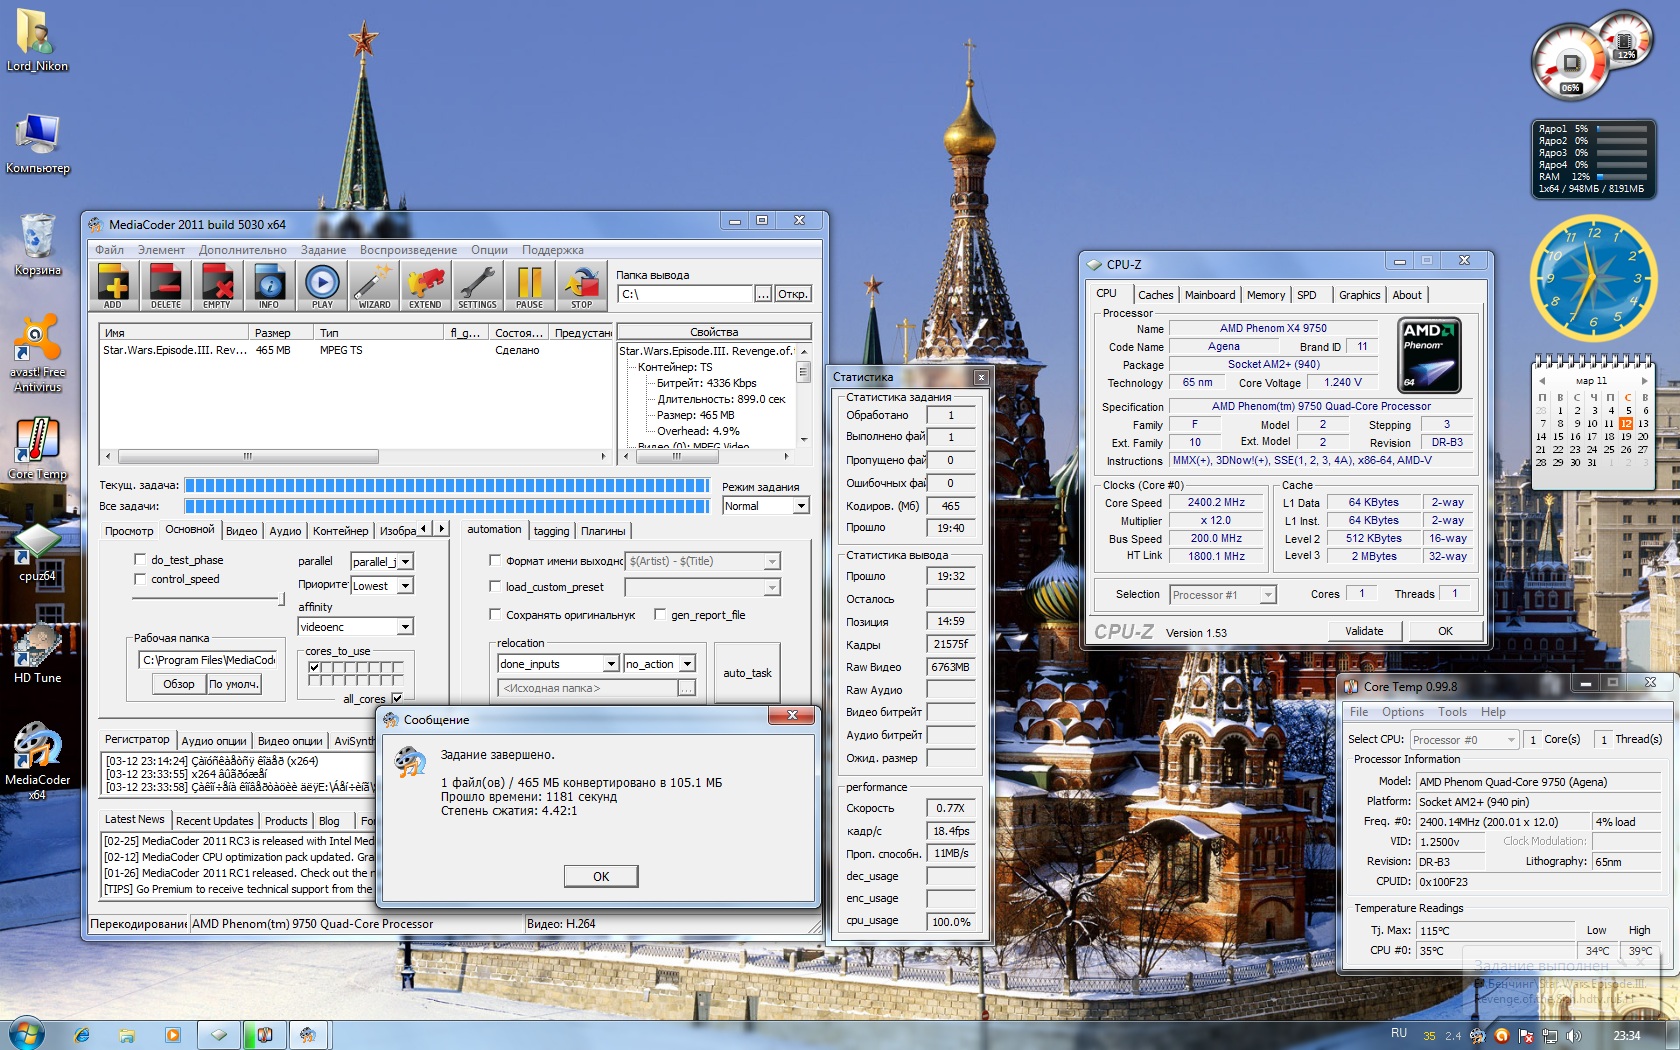1680x1050 pixels.
Task: Click the Все задачи progress bar
Action: tap(447, 506)
